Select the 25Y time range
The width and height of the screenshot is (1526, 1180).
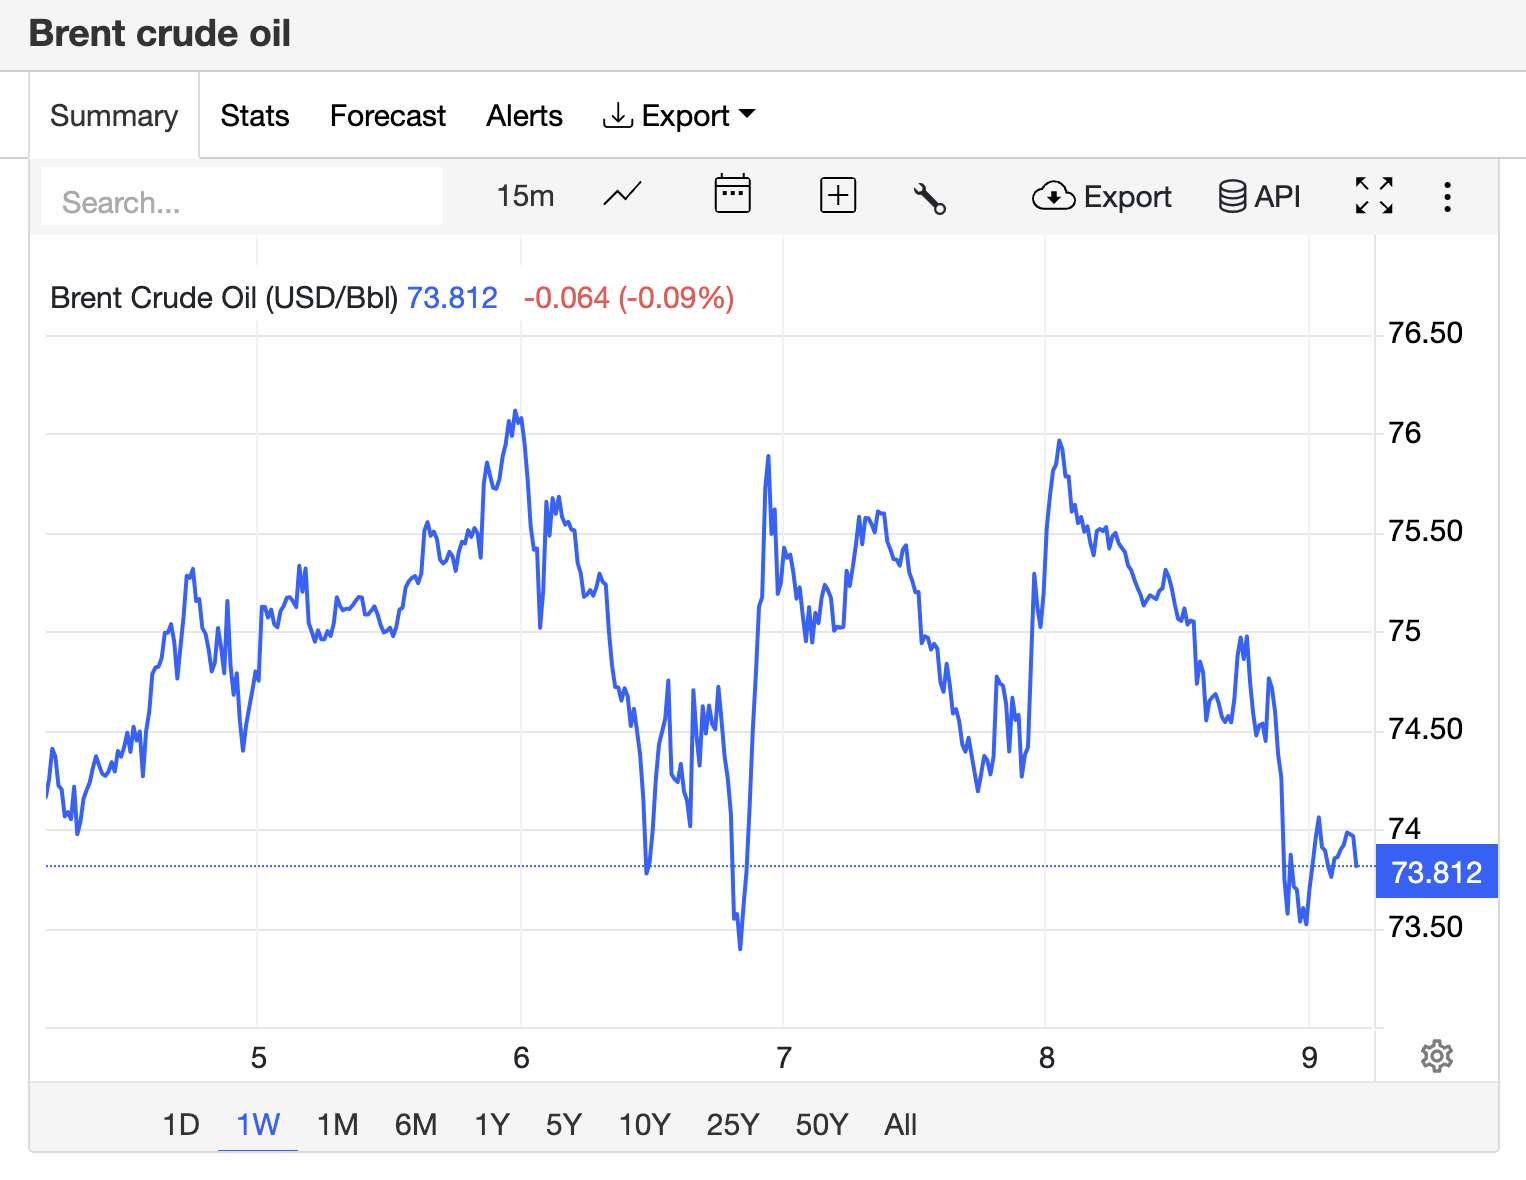733,1125
